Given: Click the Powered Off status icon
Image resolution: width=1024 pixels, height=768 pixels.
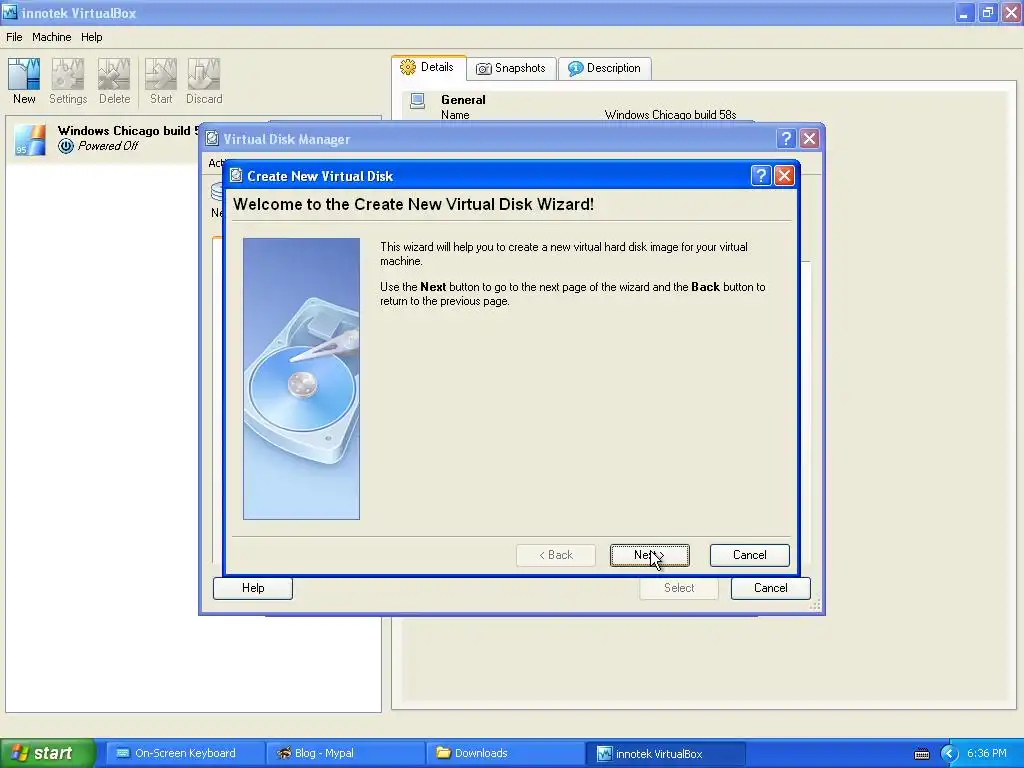Looking at the screenshot, I should click(66, 146).
